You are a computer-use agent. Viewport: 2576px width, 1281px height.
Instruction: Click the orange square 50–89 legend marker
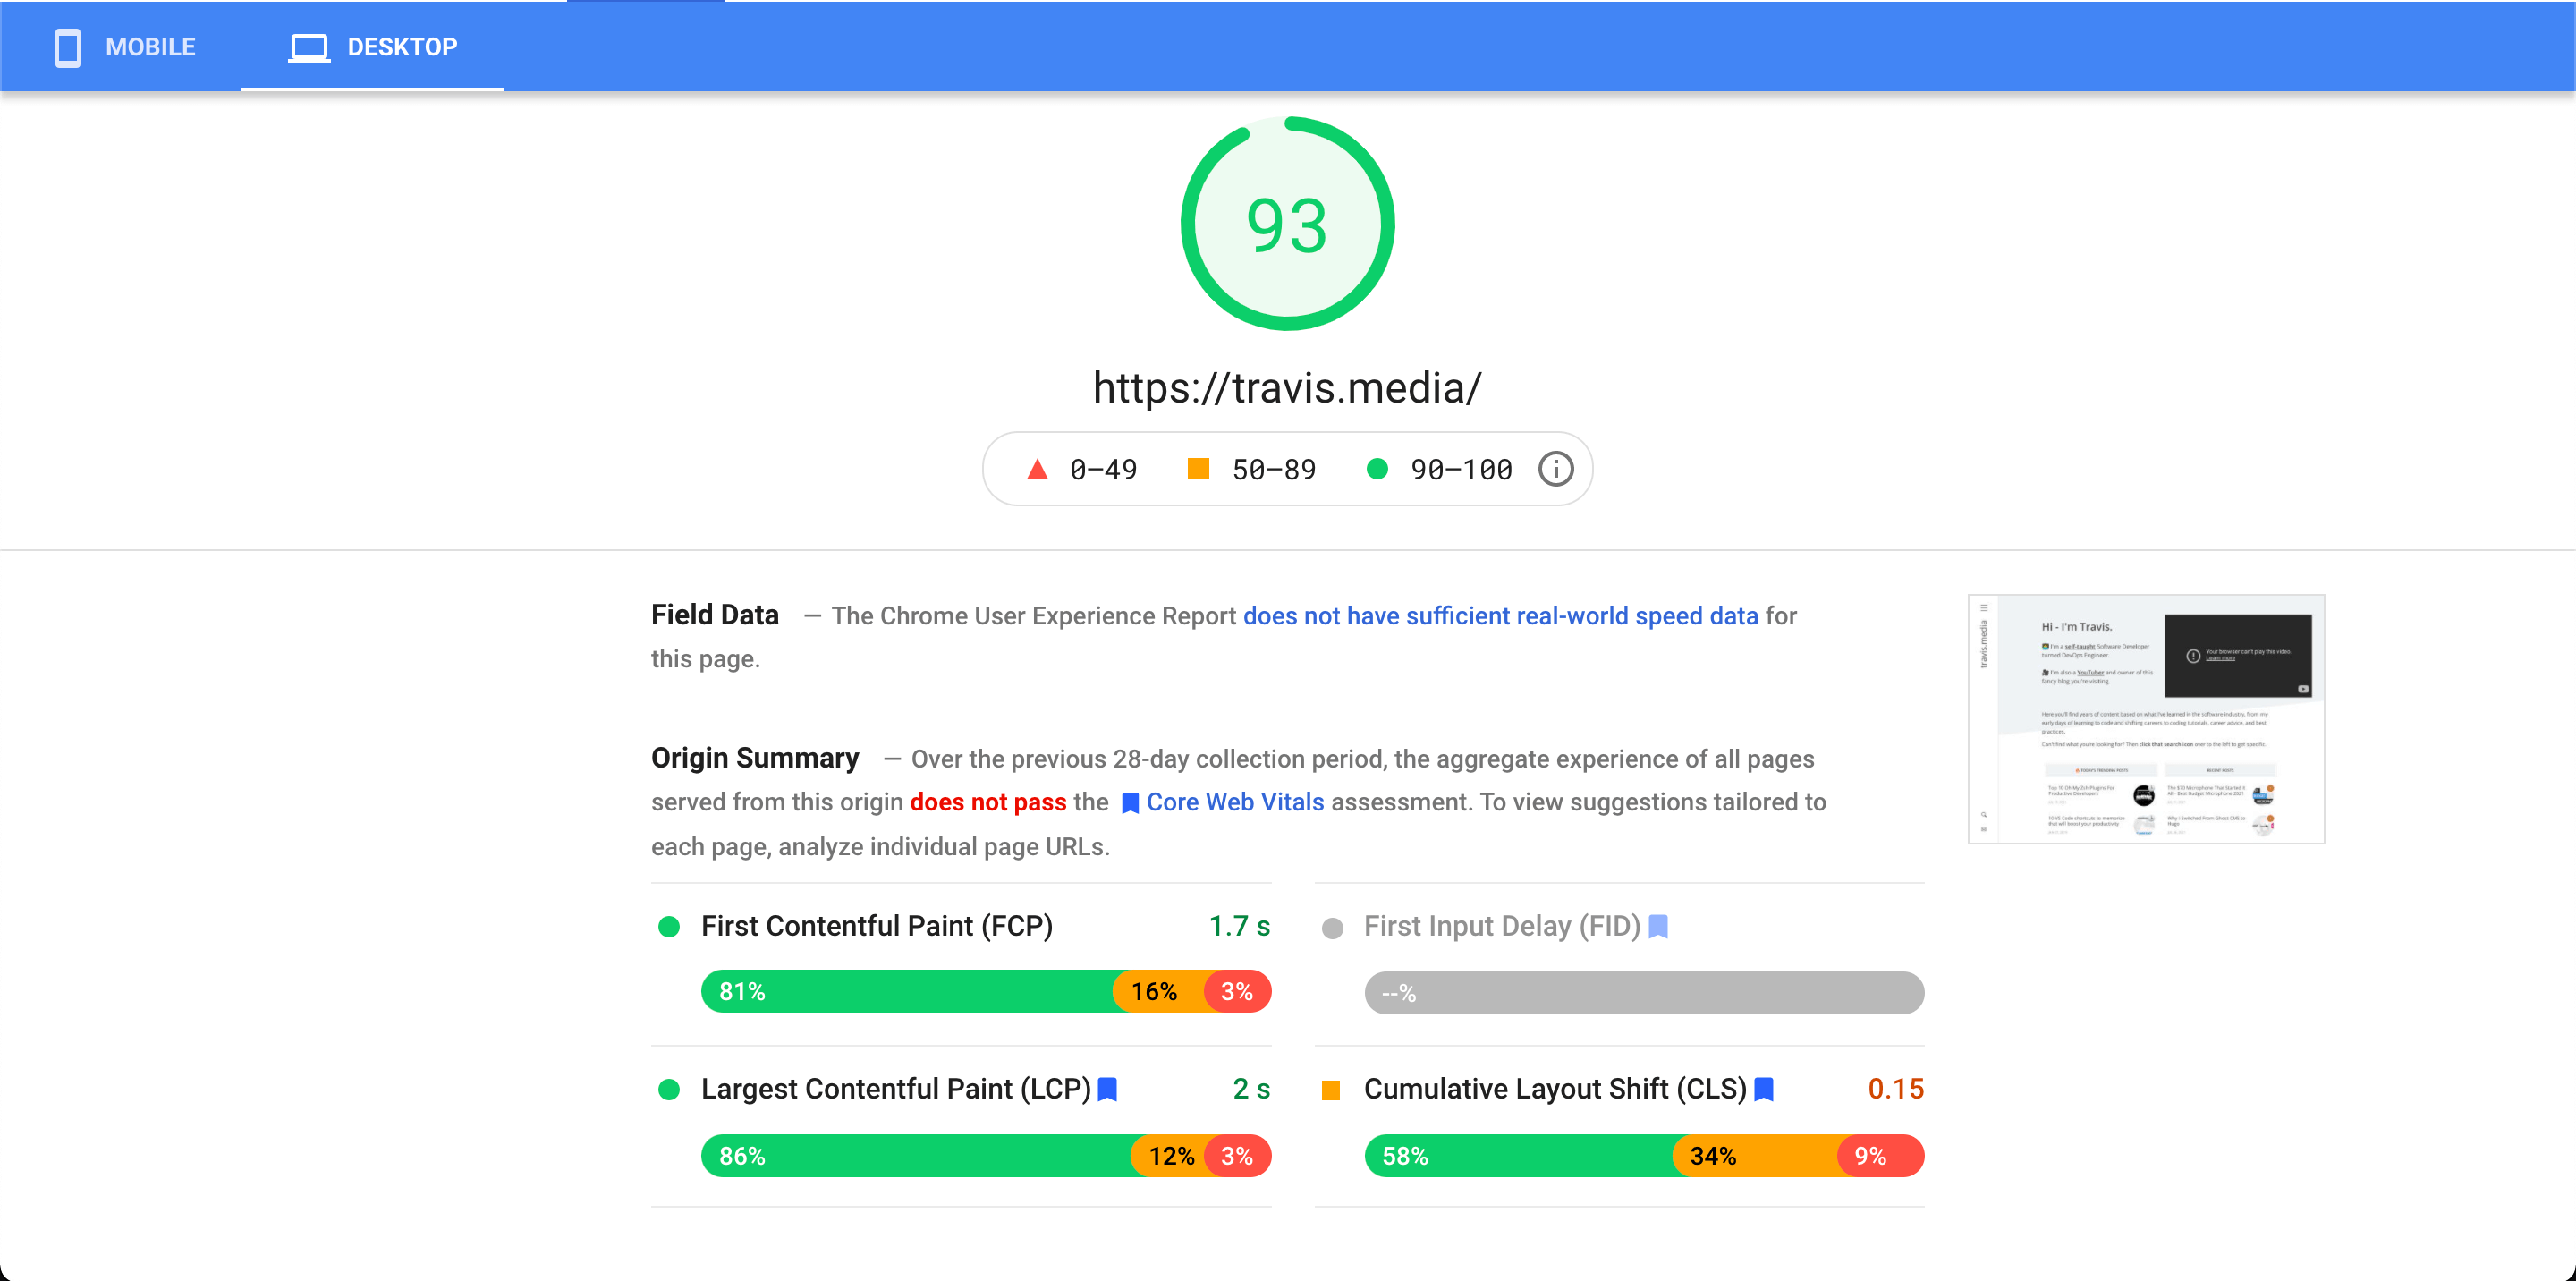(1198, 469)
